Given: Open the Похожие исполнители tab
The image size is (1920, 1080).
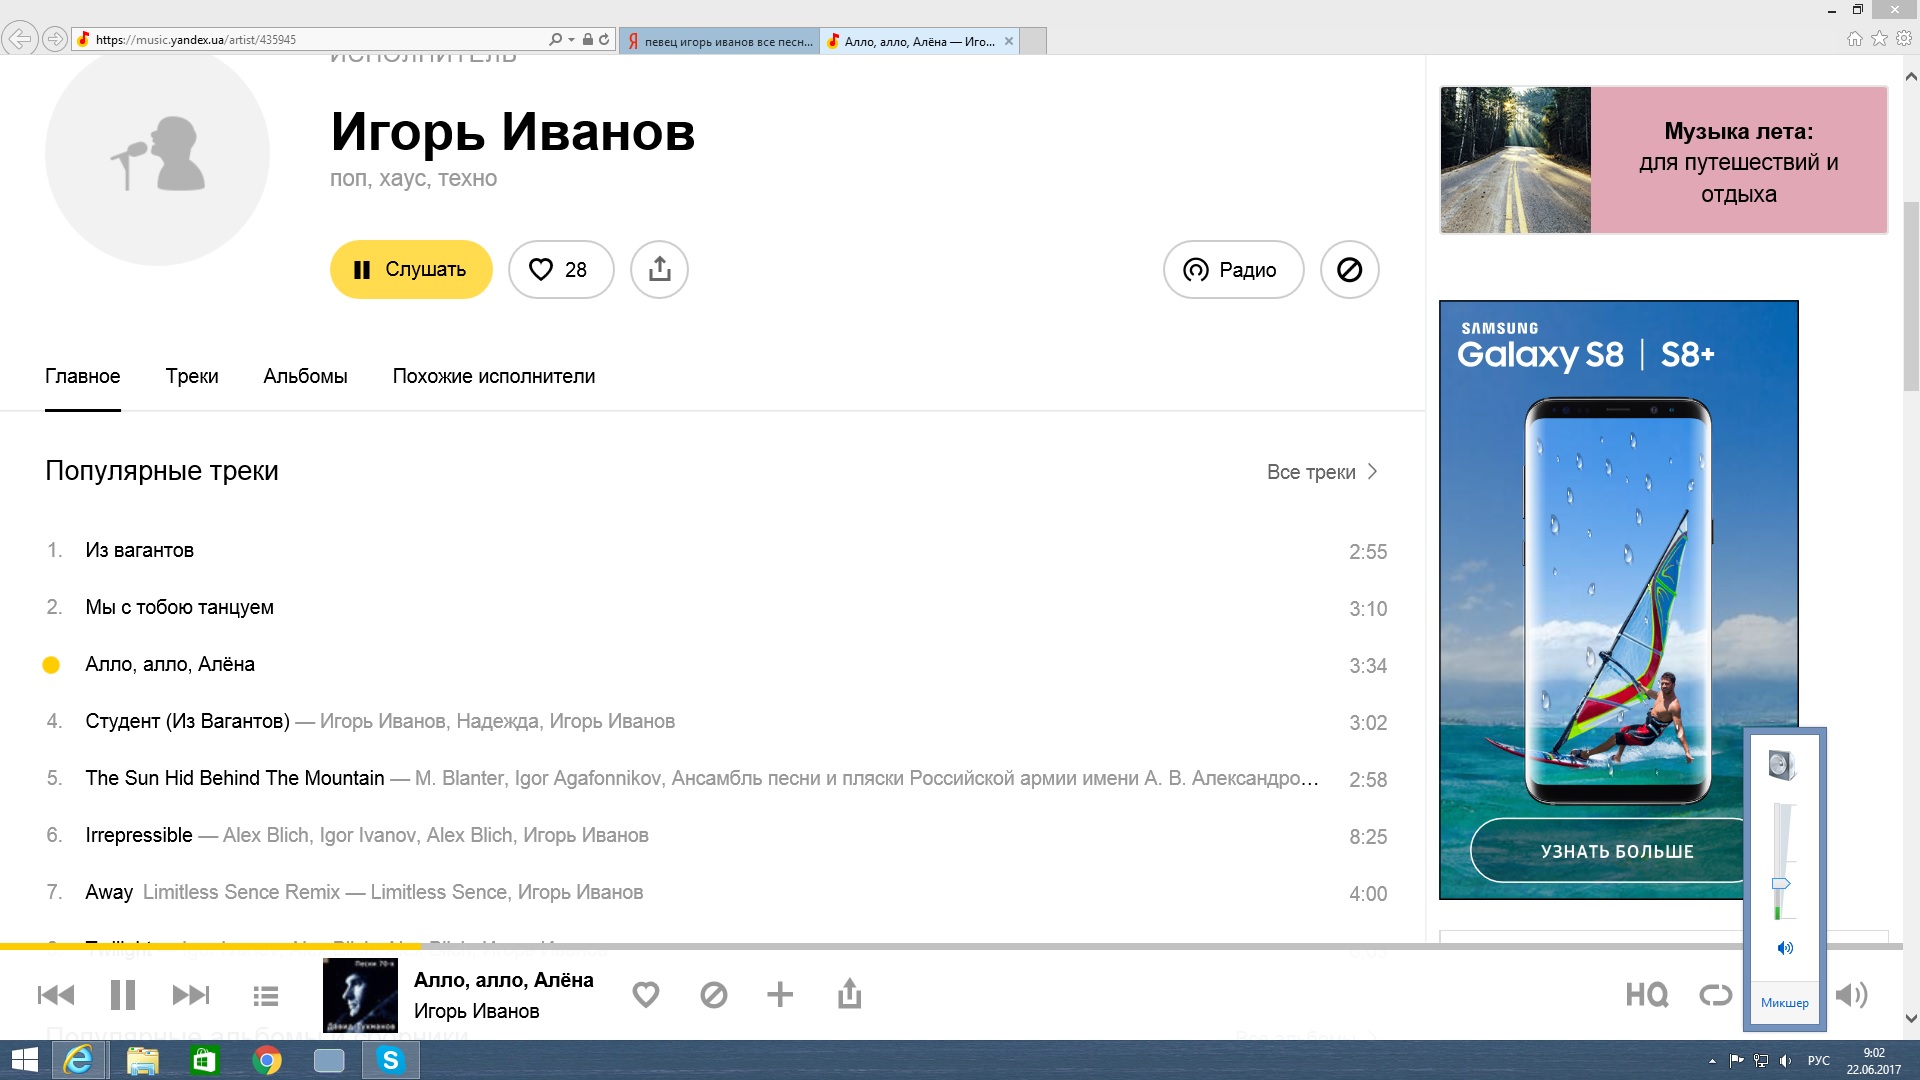Looking at the screenshot, I should click(493, 377).
